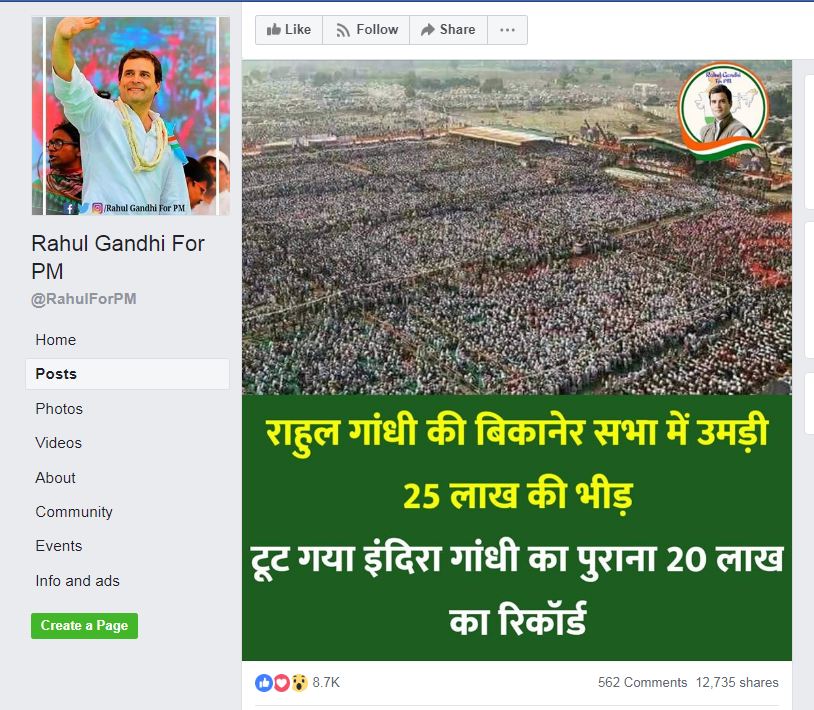Open the Photos section
Image resolution: width=814 pixels, height=710 pixels.
point(59,409)
